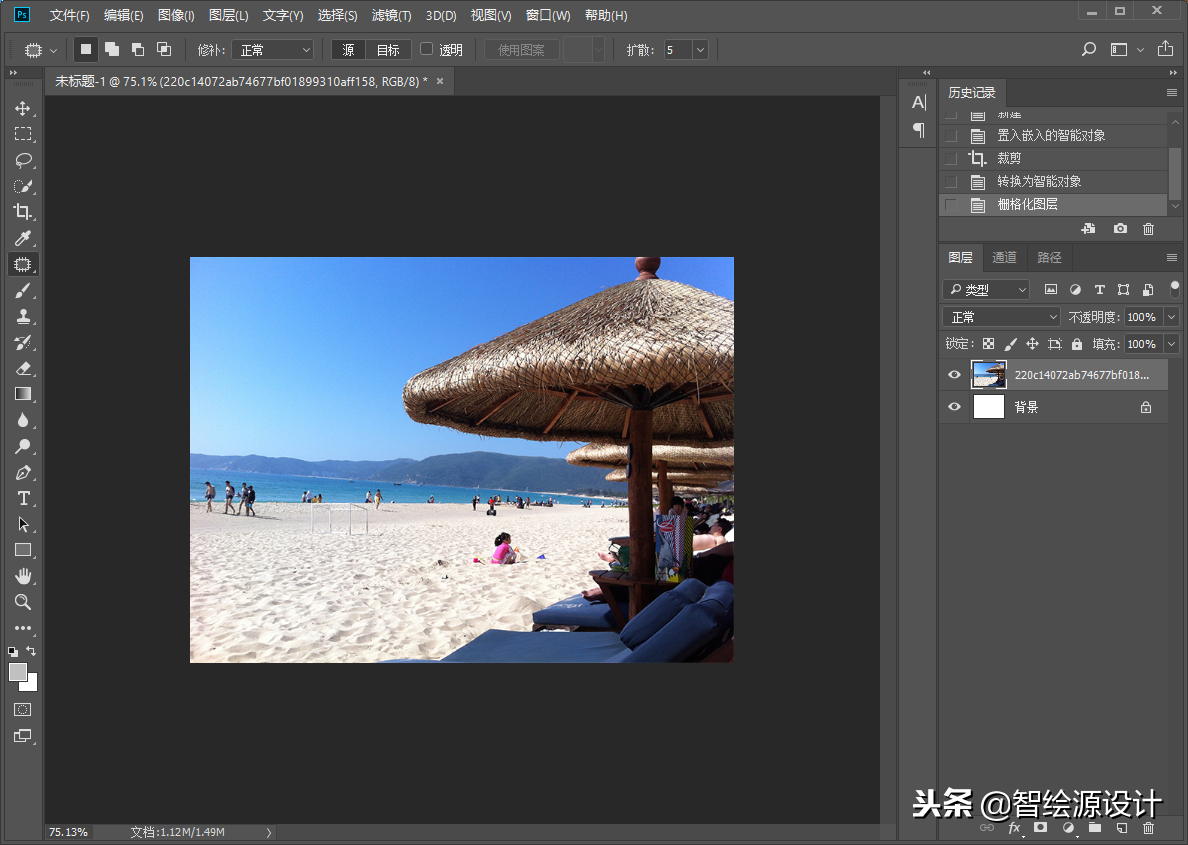Screen dimensions: 1188x845
Task: Select the Hand tool
Action: (22, 576)
